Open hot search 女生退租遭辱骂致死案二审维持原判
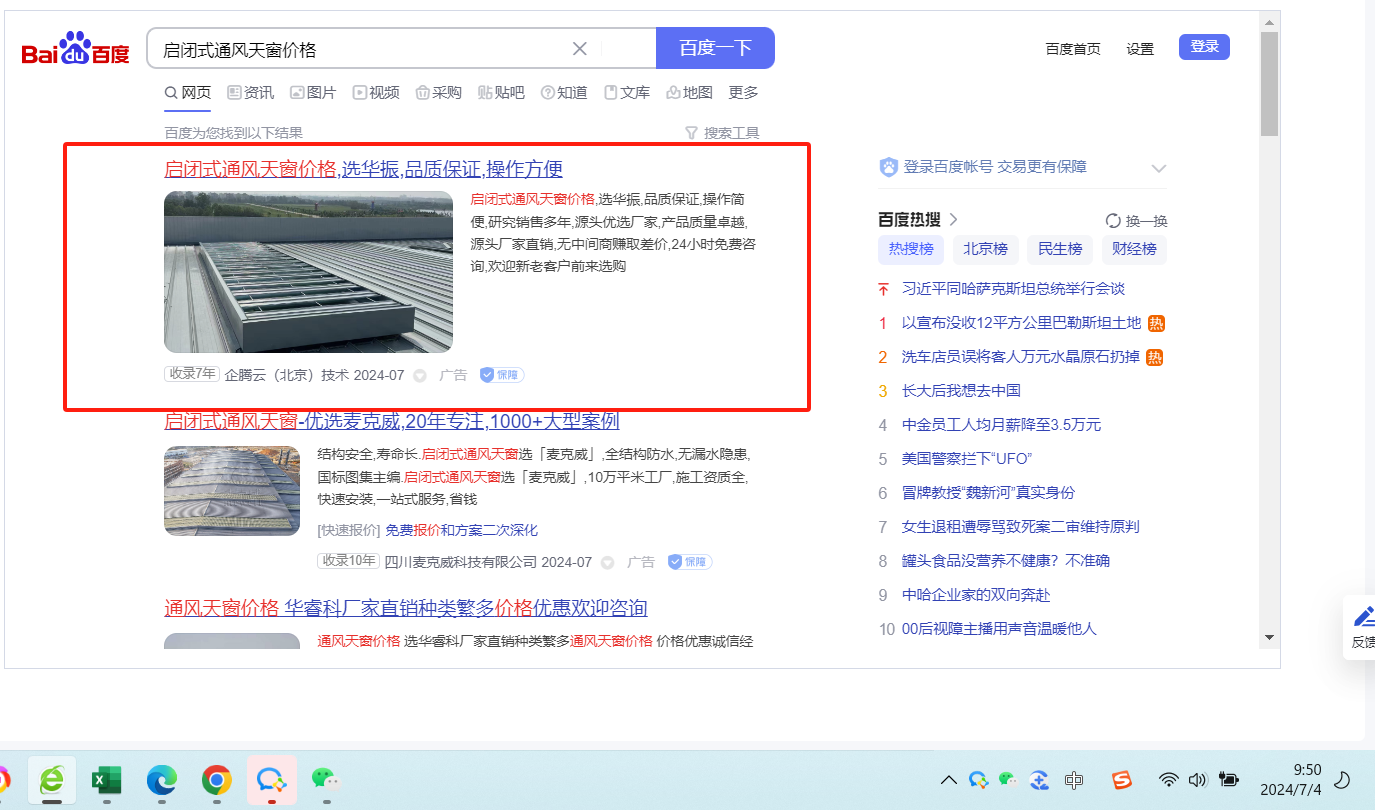The width and height of the screenshot is (1375, 810). (1021, 527)
